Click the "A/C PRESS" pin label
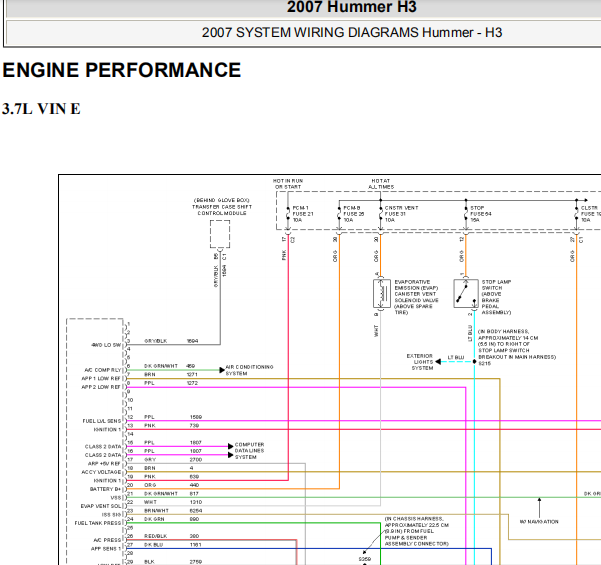Screen dimensions: 601x565 [107, 540]
